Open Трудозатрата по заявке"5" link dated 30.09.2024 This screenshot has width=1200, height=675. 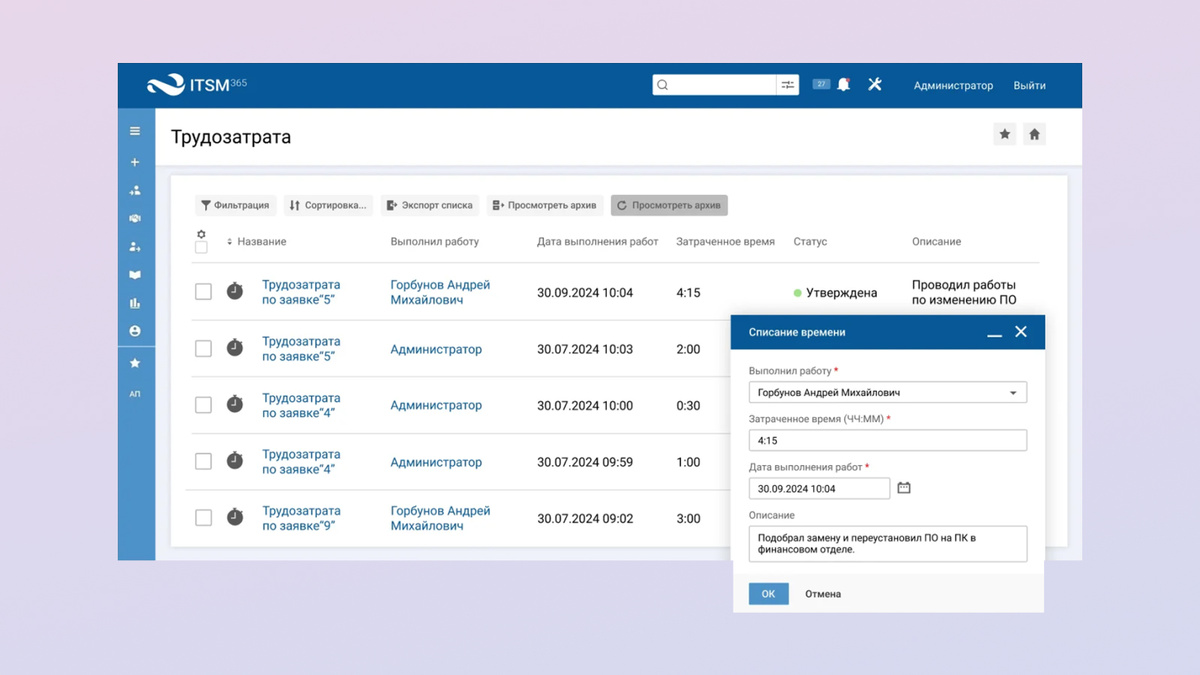pos(301,292)
